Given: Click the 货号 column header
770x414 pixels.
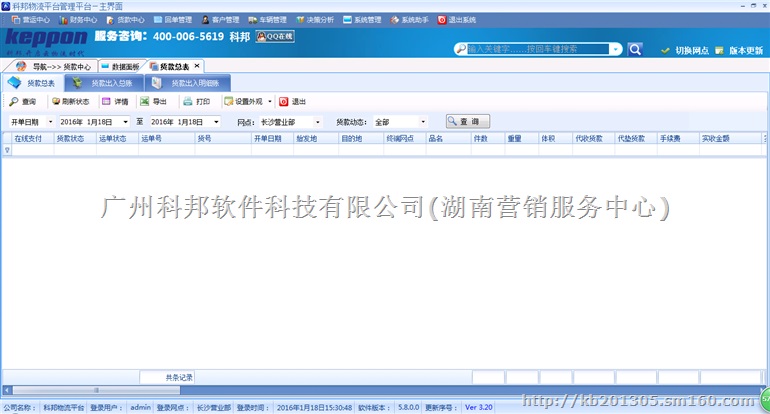Looking at the screenshot, I should pyautogui.click(x=223, y=138).
